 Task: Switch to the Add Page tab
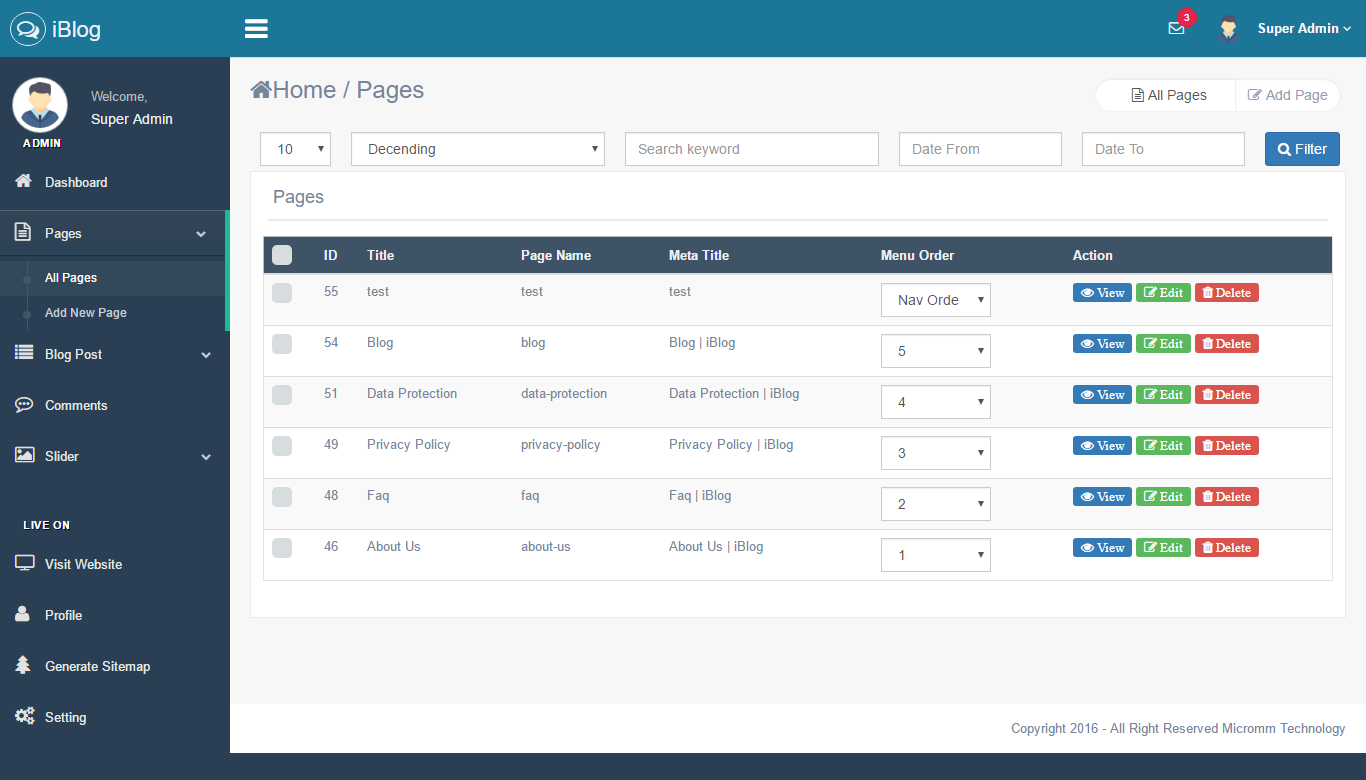(1287, 95)
